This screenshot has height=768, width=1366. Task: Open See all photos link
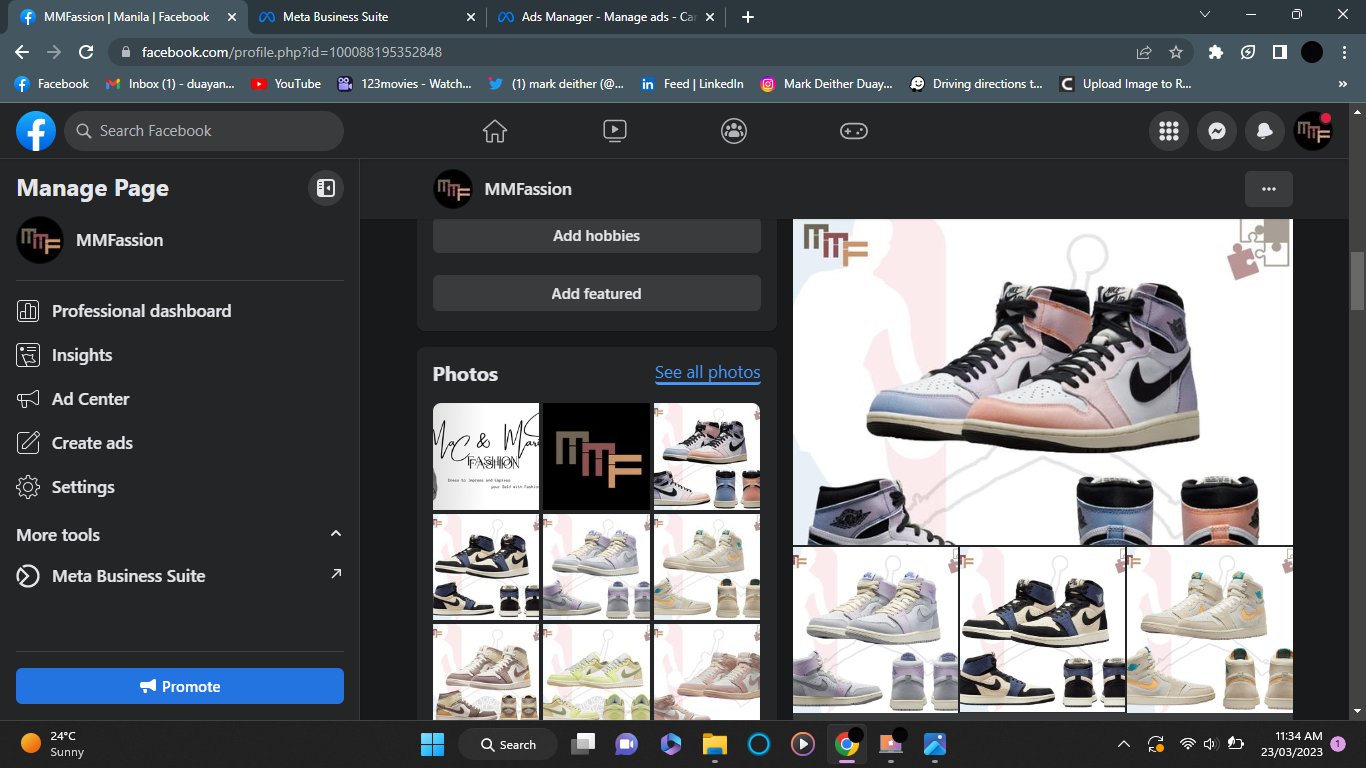pos(707,373)
